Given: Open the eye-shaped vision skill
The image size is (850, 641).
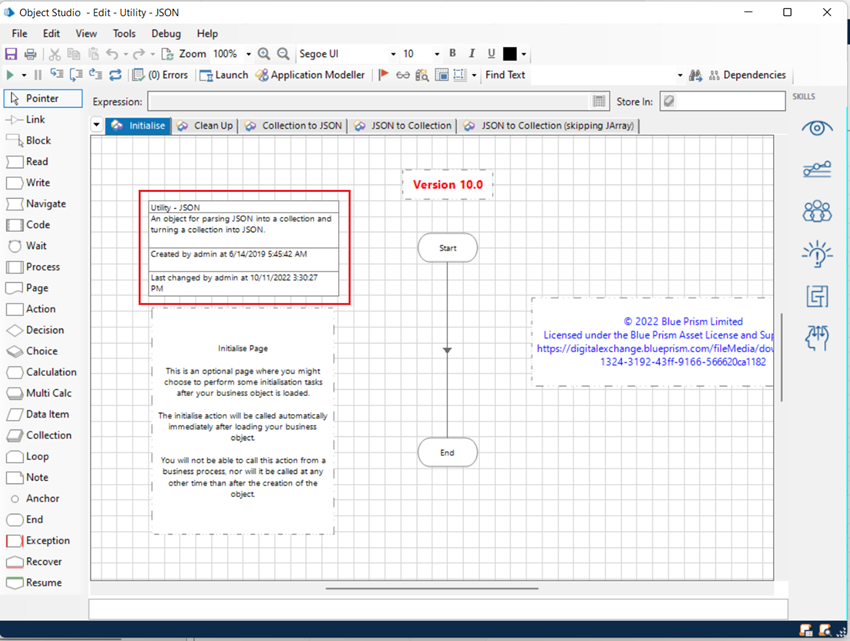Looking at the screenshot, I should click(817, 128).
